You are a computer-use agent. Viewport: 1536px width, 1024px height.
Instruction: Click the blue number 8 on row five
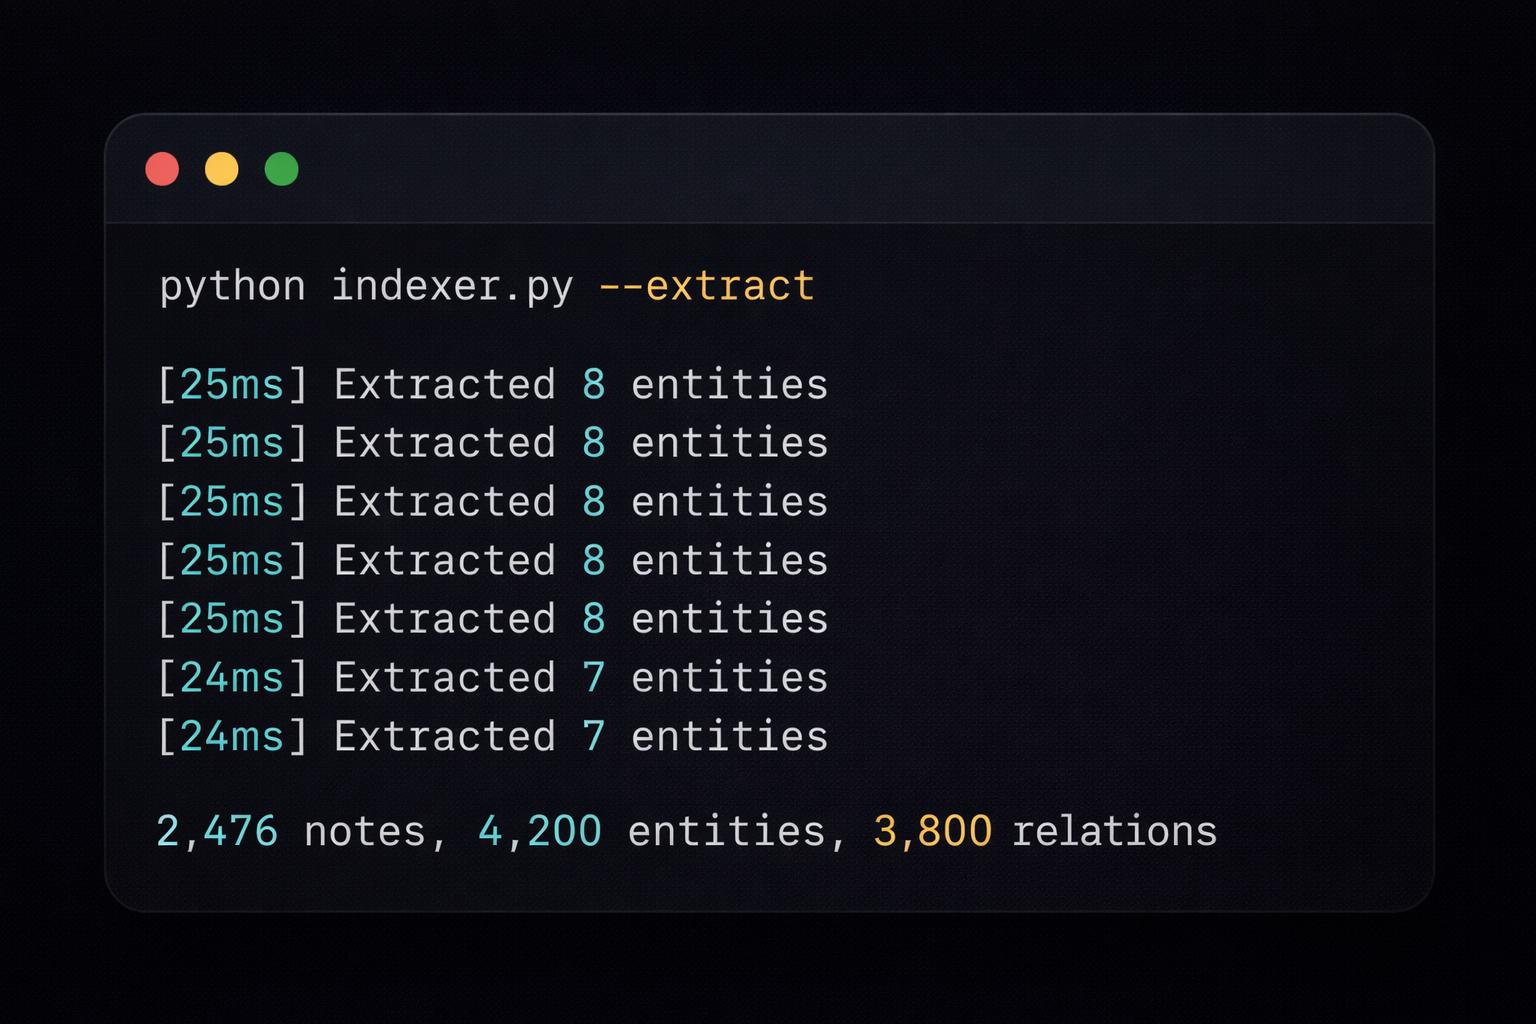click(x=594, y=618)
